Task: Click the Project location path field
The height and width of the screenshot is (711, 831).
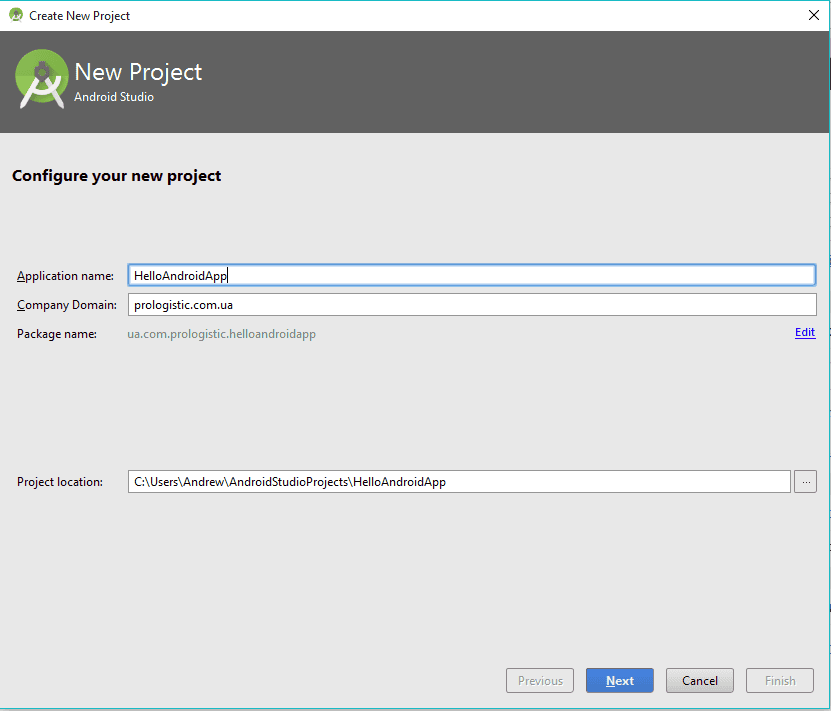Action: [x=459, y=482]
